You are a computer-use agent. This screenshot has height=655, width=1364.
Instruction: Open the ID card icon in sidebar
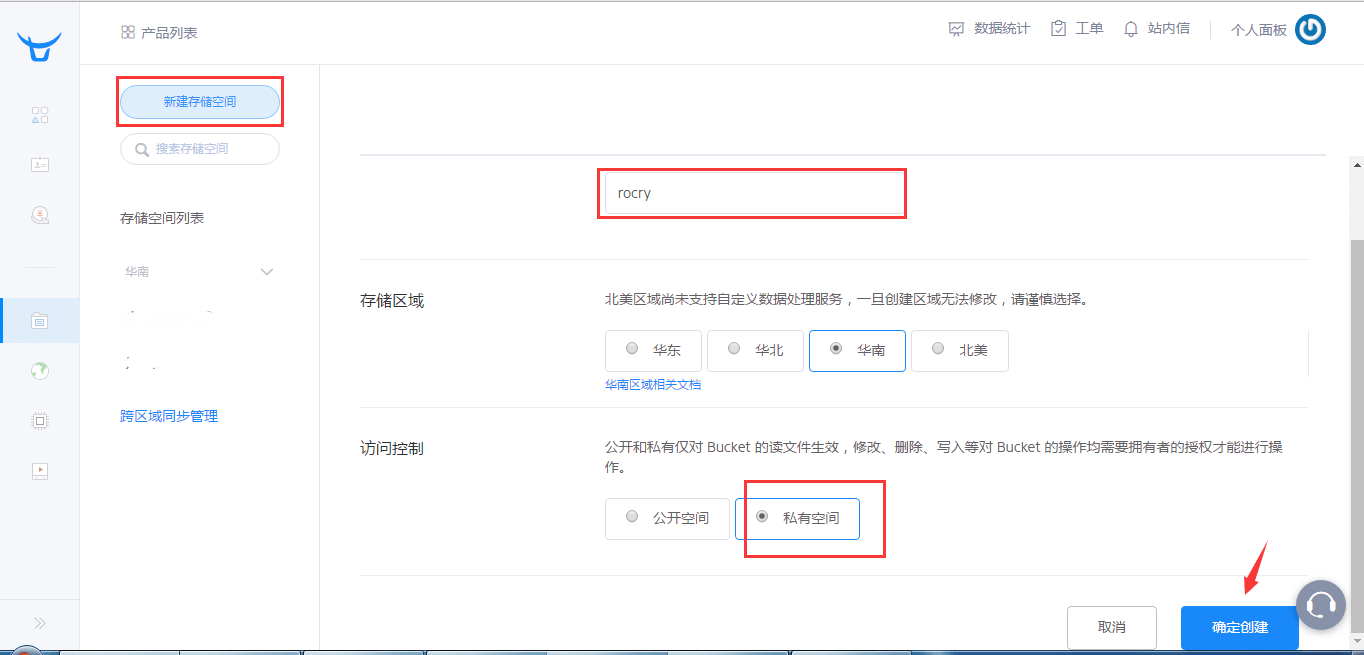[x=40, y=165]
